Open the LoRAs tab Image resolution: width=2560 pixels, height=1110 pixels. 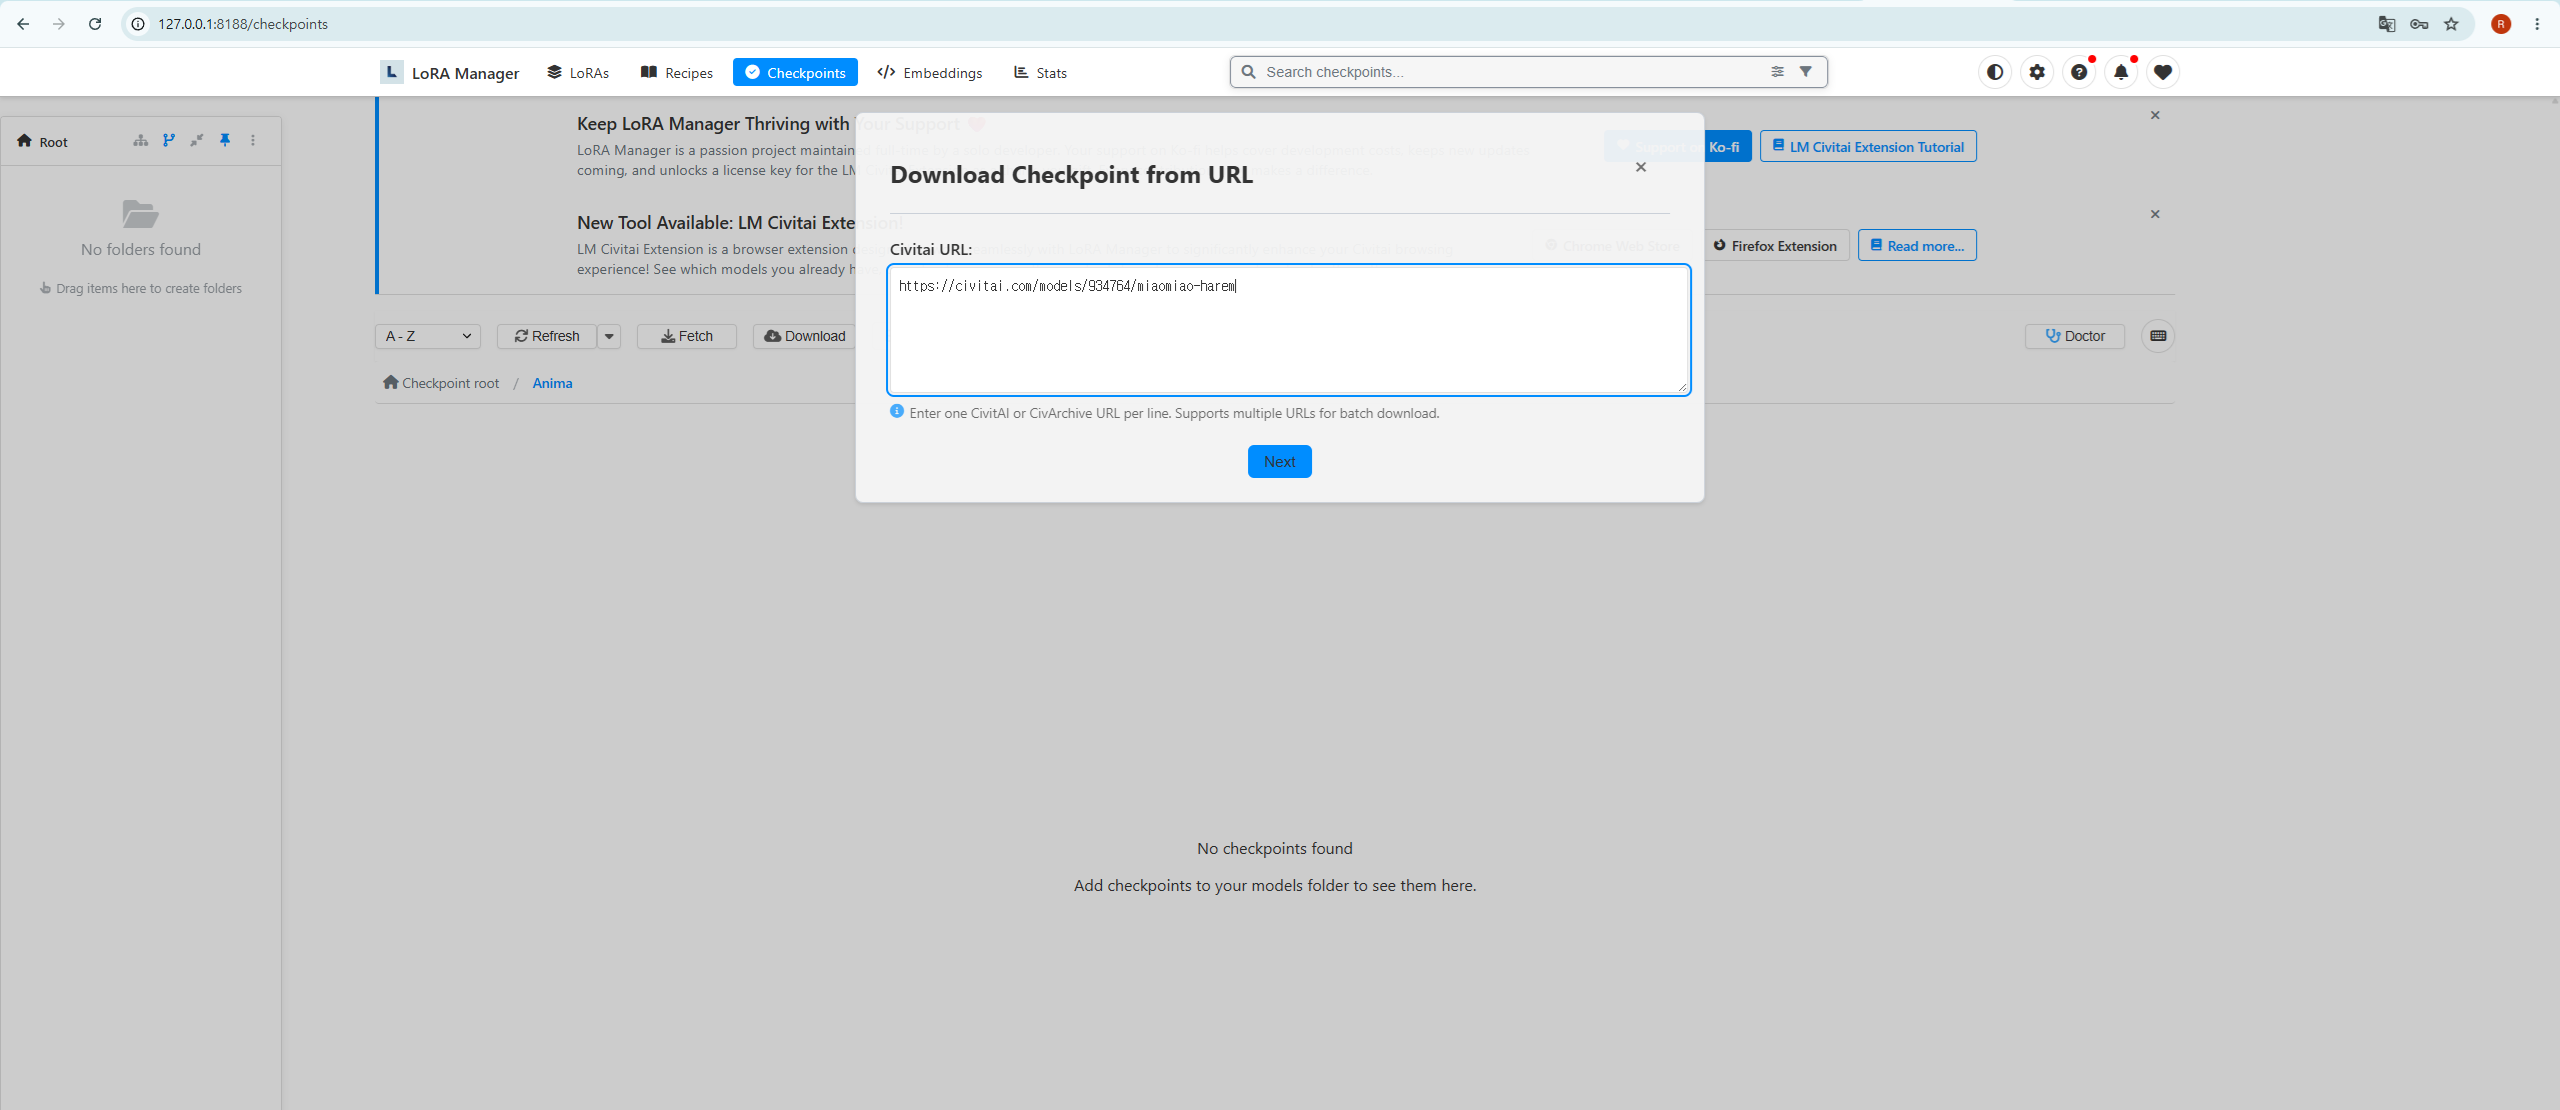click(578, 72)
